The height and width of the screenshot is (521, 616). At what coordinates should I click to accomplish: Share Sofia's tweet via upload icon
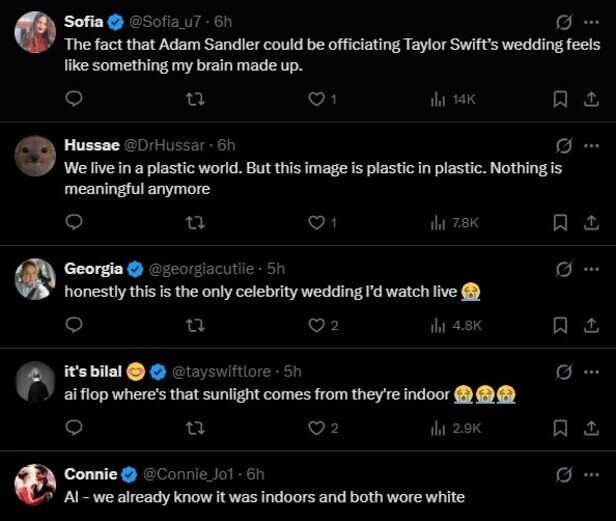(x=591, y=99)
